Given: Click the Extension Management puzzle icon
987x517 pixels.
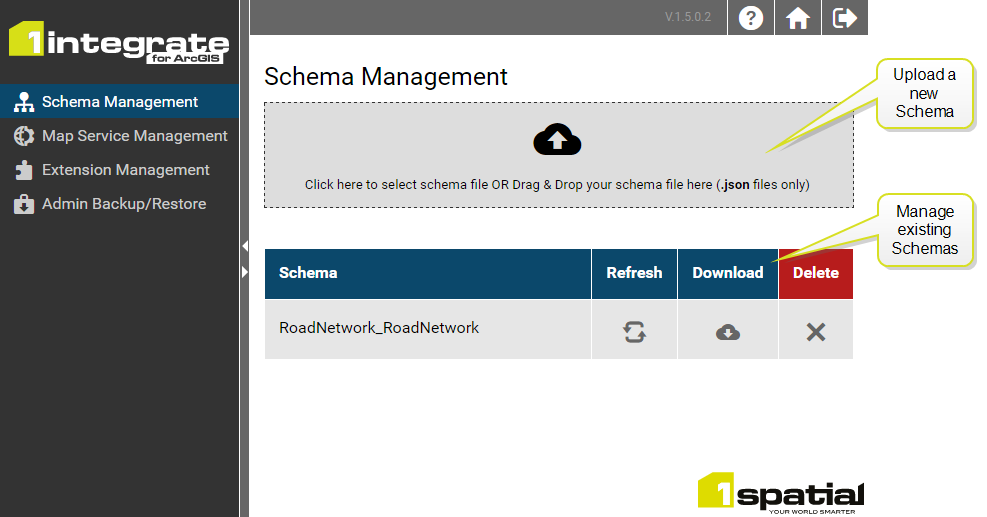Looking at the screenshot, I should [x=24, y=170].
